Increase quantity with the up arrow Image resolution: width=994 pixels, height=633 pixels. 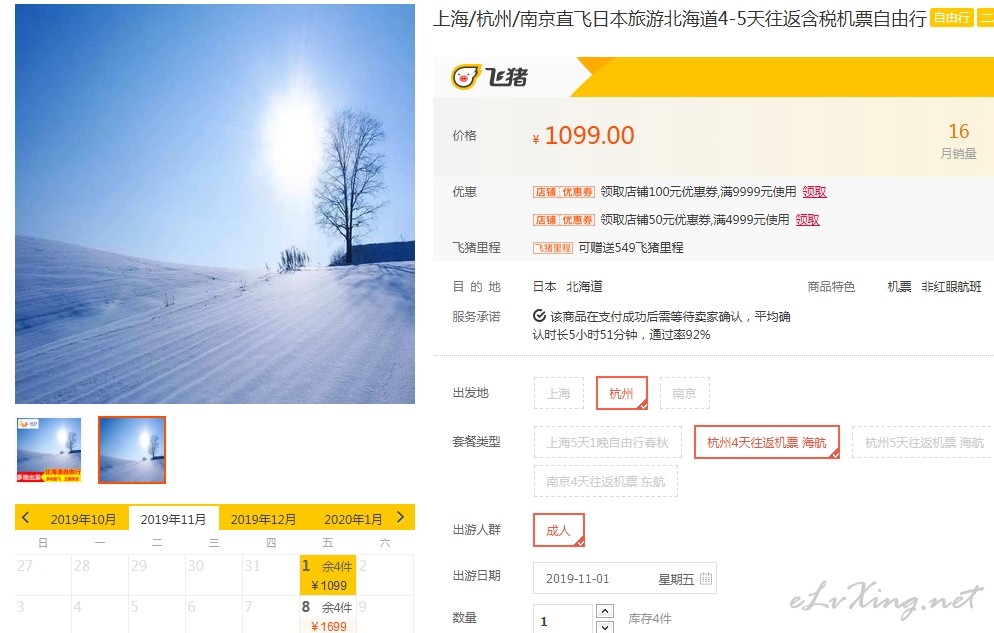click(x=605, y=611)
